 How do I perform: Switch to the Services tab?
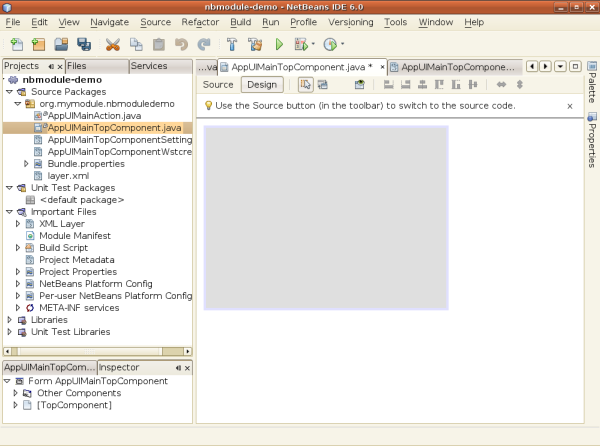click(x=161, y=66)
